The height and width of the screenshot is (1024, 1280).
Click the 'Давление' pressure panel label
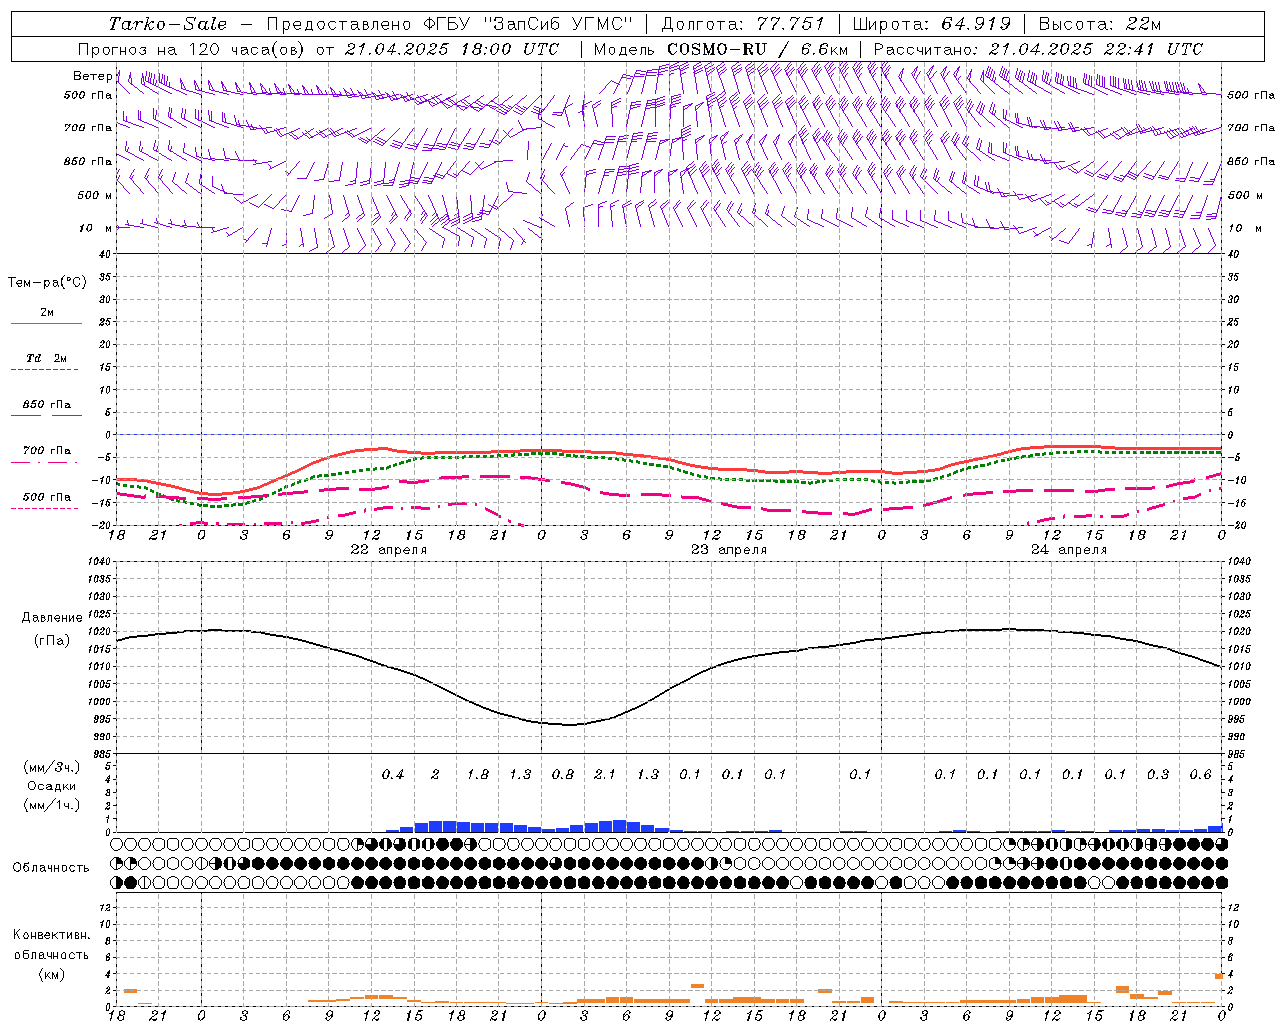coord(52,618)
